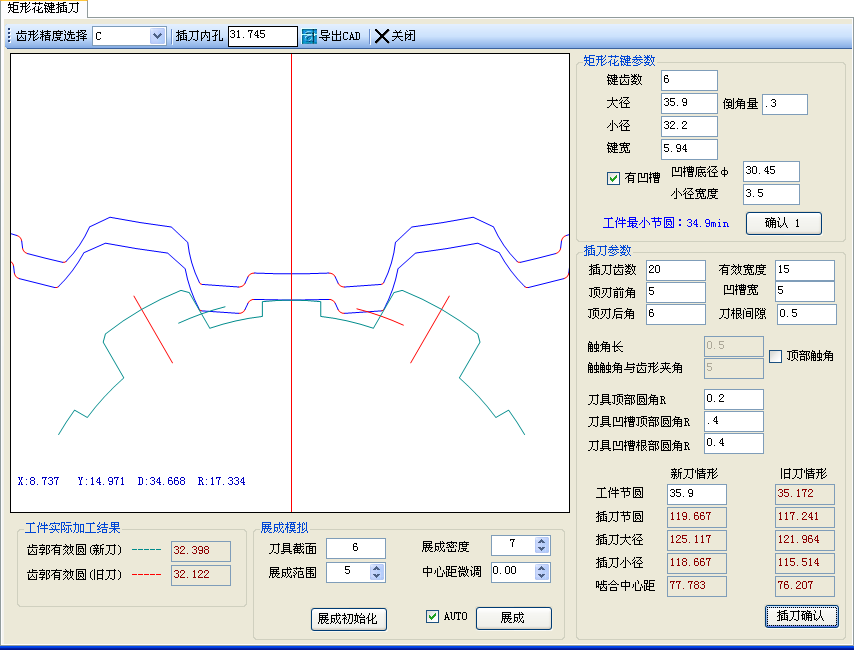Click the disabled 触角长 field
Viewport: 854px width, 650px height.
click(734, 346)
